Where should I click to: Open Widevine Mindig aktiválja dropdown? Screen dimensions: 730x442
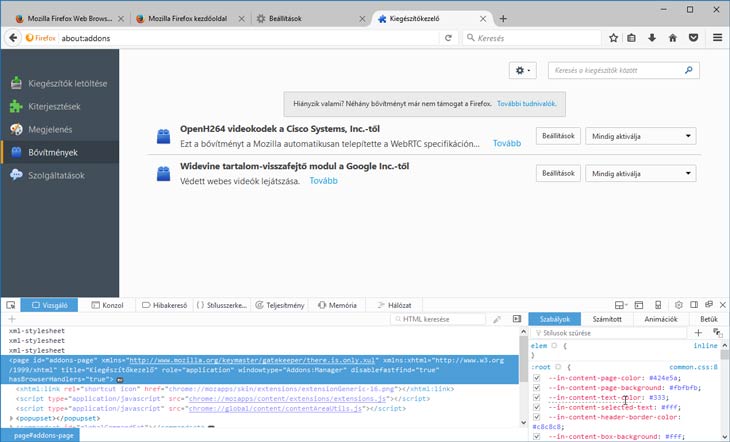641,173
